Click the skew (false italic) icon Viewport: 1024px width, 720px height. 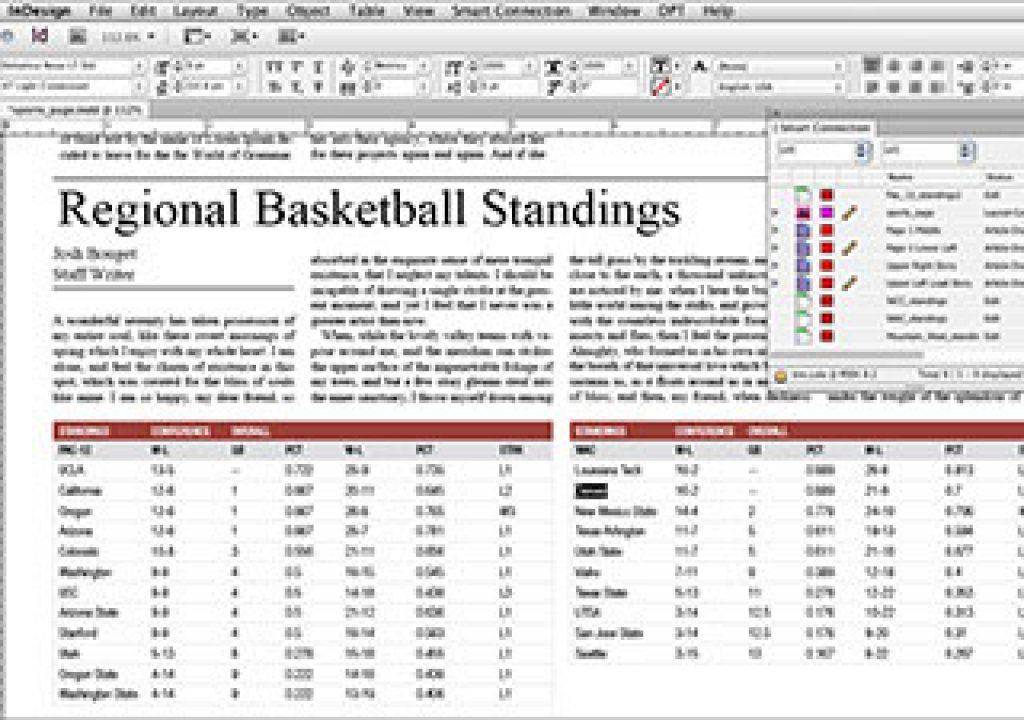point(554,86)
